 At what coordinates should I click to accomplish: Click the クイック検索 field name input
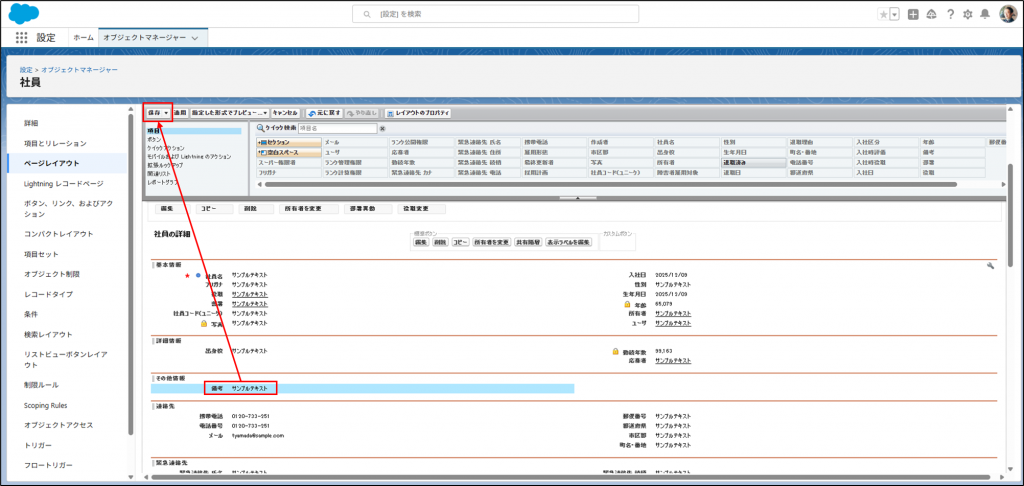[x=337, y=128]
